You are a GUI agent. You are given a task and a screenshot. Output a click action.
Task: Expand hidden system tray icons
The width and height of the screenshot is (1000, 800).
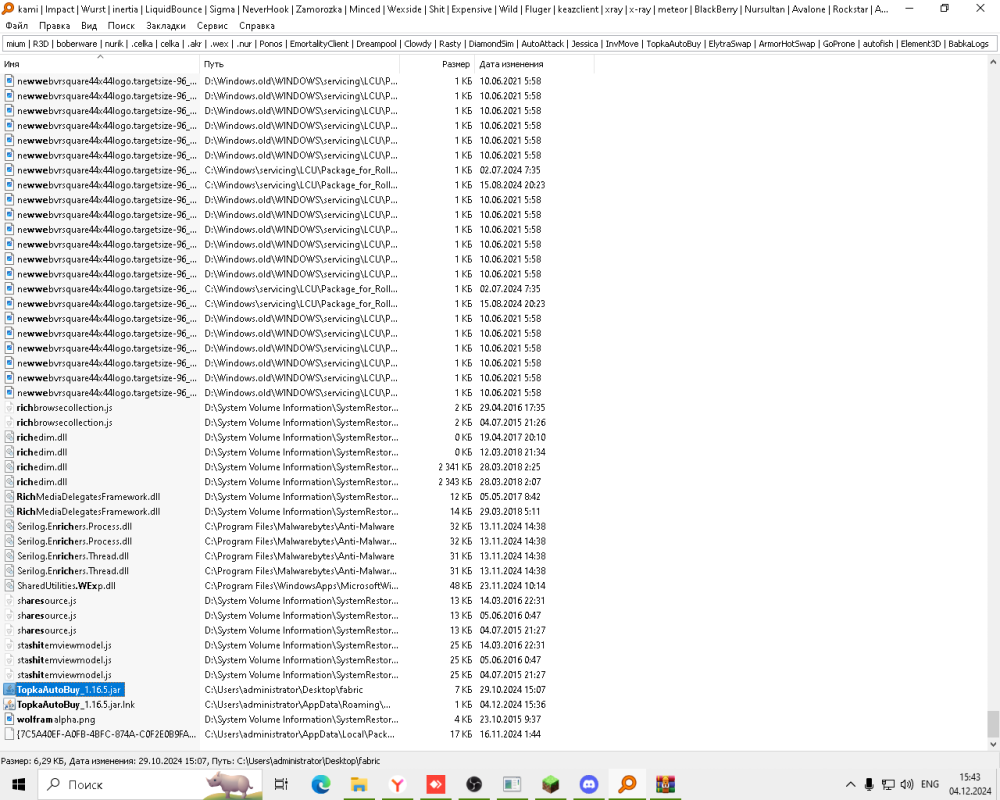pyautogui.click(x=851, y=784)
